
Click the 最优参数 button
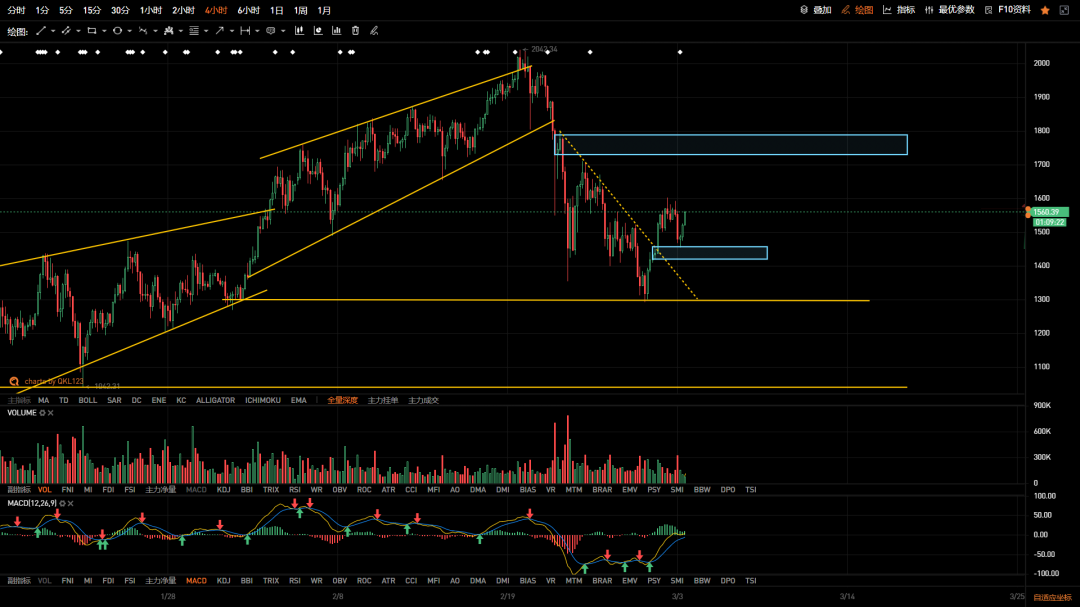click(x=949, y=10)
